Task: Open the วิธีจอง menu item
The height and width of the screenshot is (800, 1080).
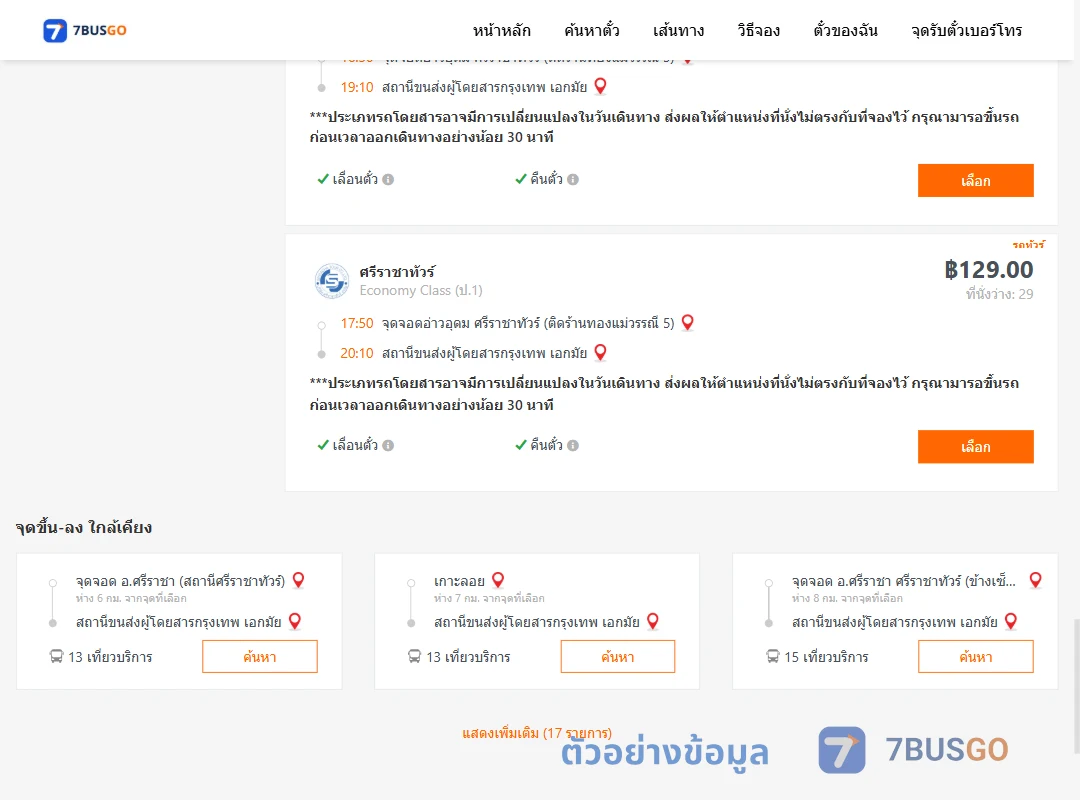Action: [x=758, y=30]
